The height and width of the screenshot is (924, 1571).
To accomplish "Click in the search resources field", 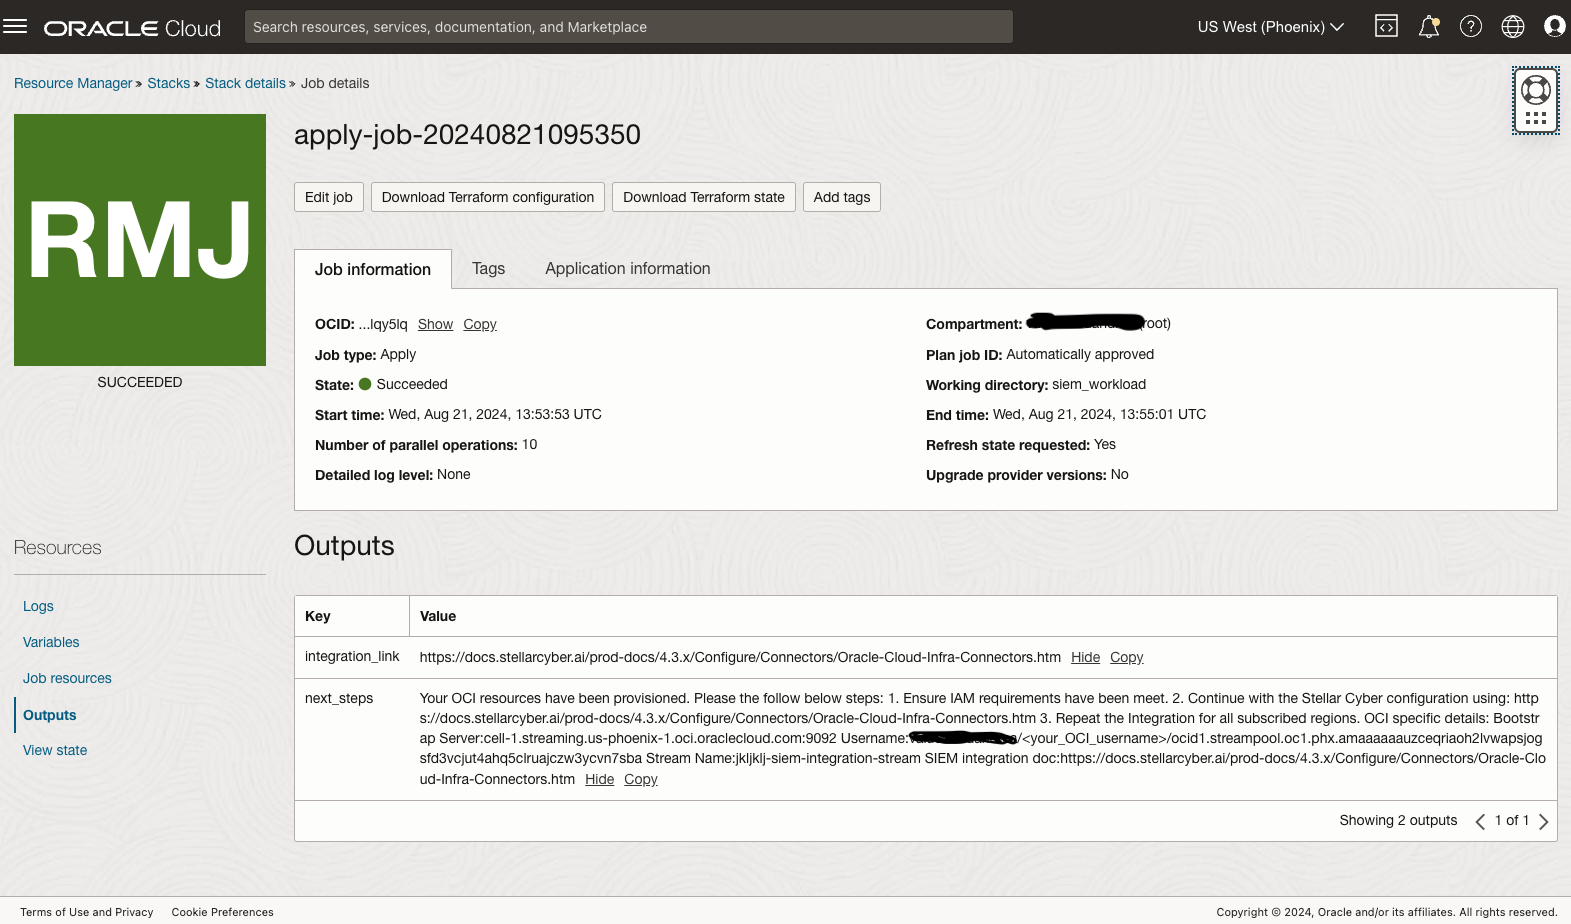I will pos(628,27).
